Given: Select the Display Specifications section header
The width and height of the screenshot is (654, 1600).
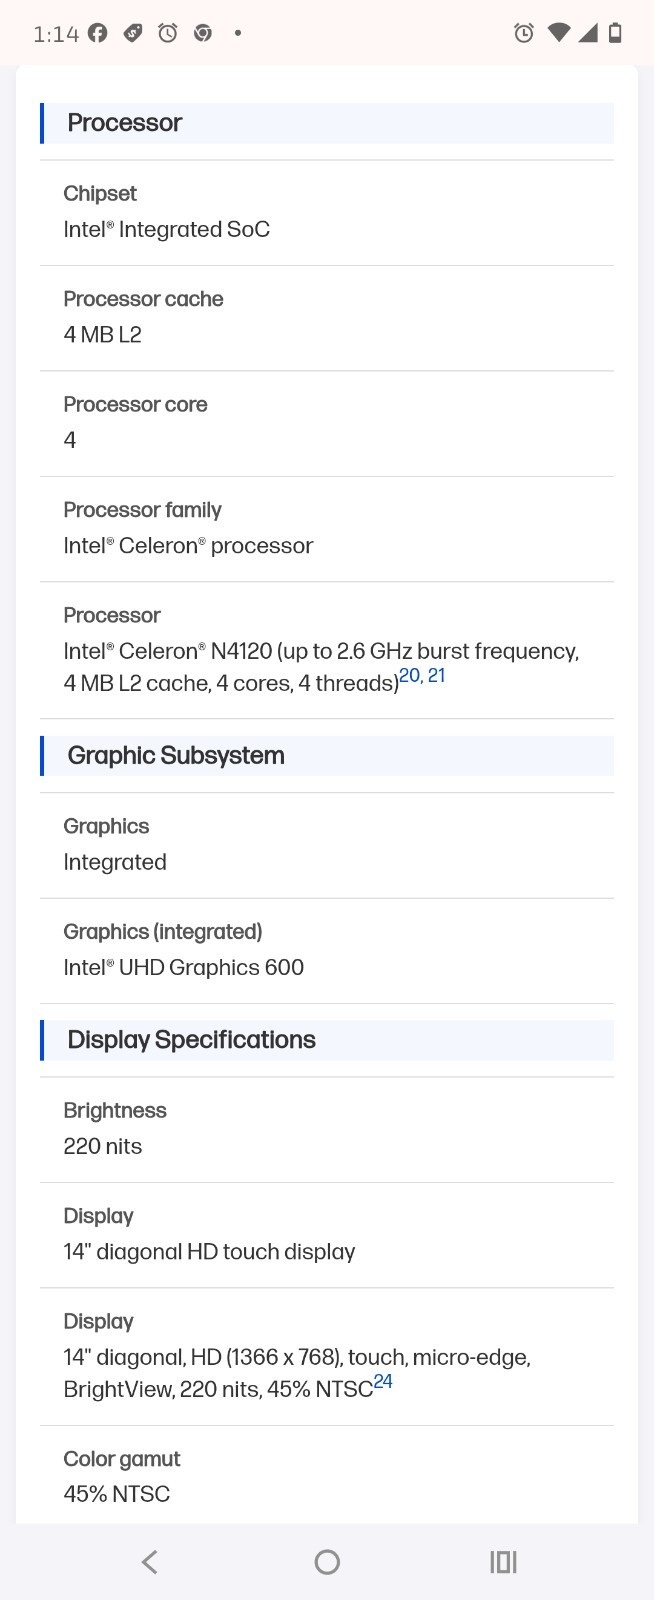Looking at the screenshot, I should pyautogui.click(x=327, y=1040).
